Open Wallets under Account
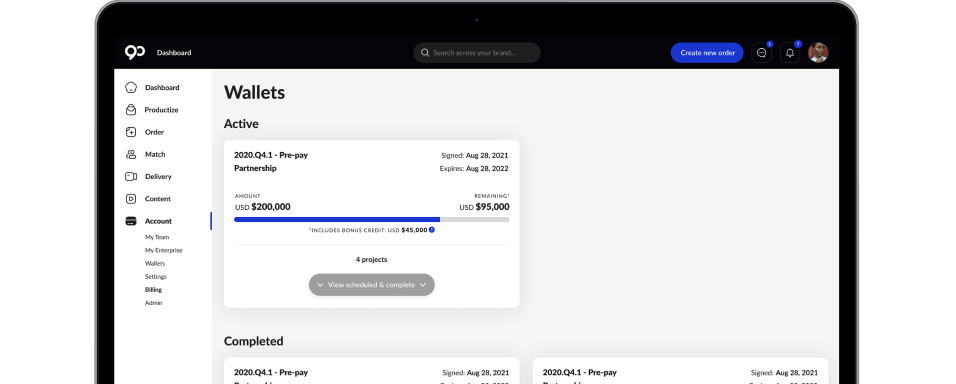This screenshot has height=384, width=956. click(x=155, y=264)
